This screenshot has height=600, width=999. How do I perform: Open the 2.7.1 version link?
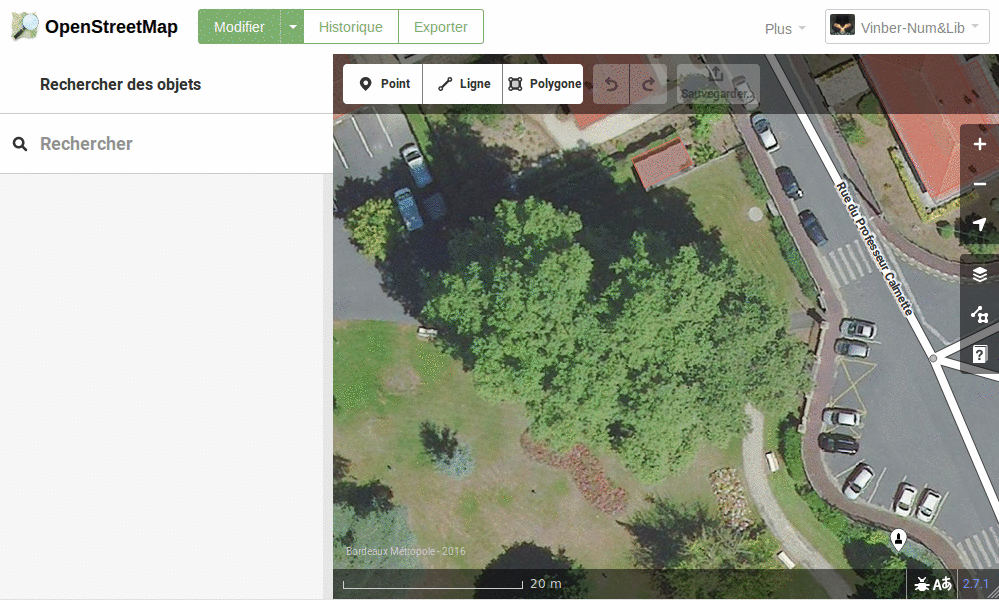coord(975,583)
